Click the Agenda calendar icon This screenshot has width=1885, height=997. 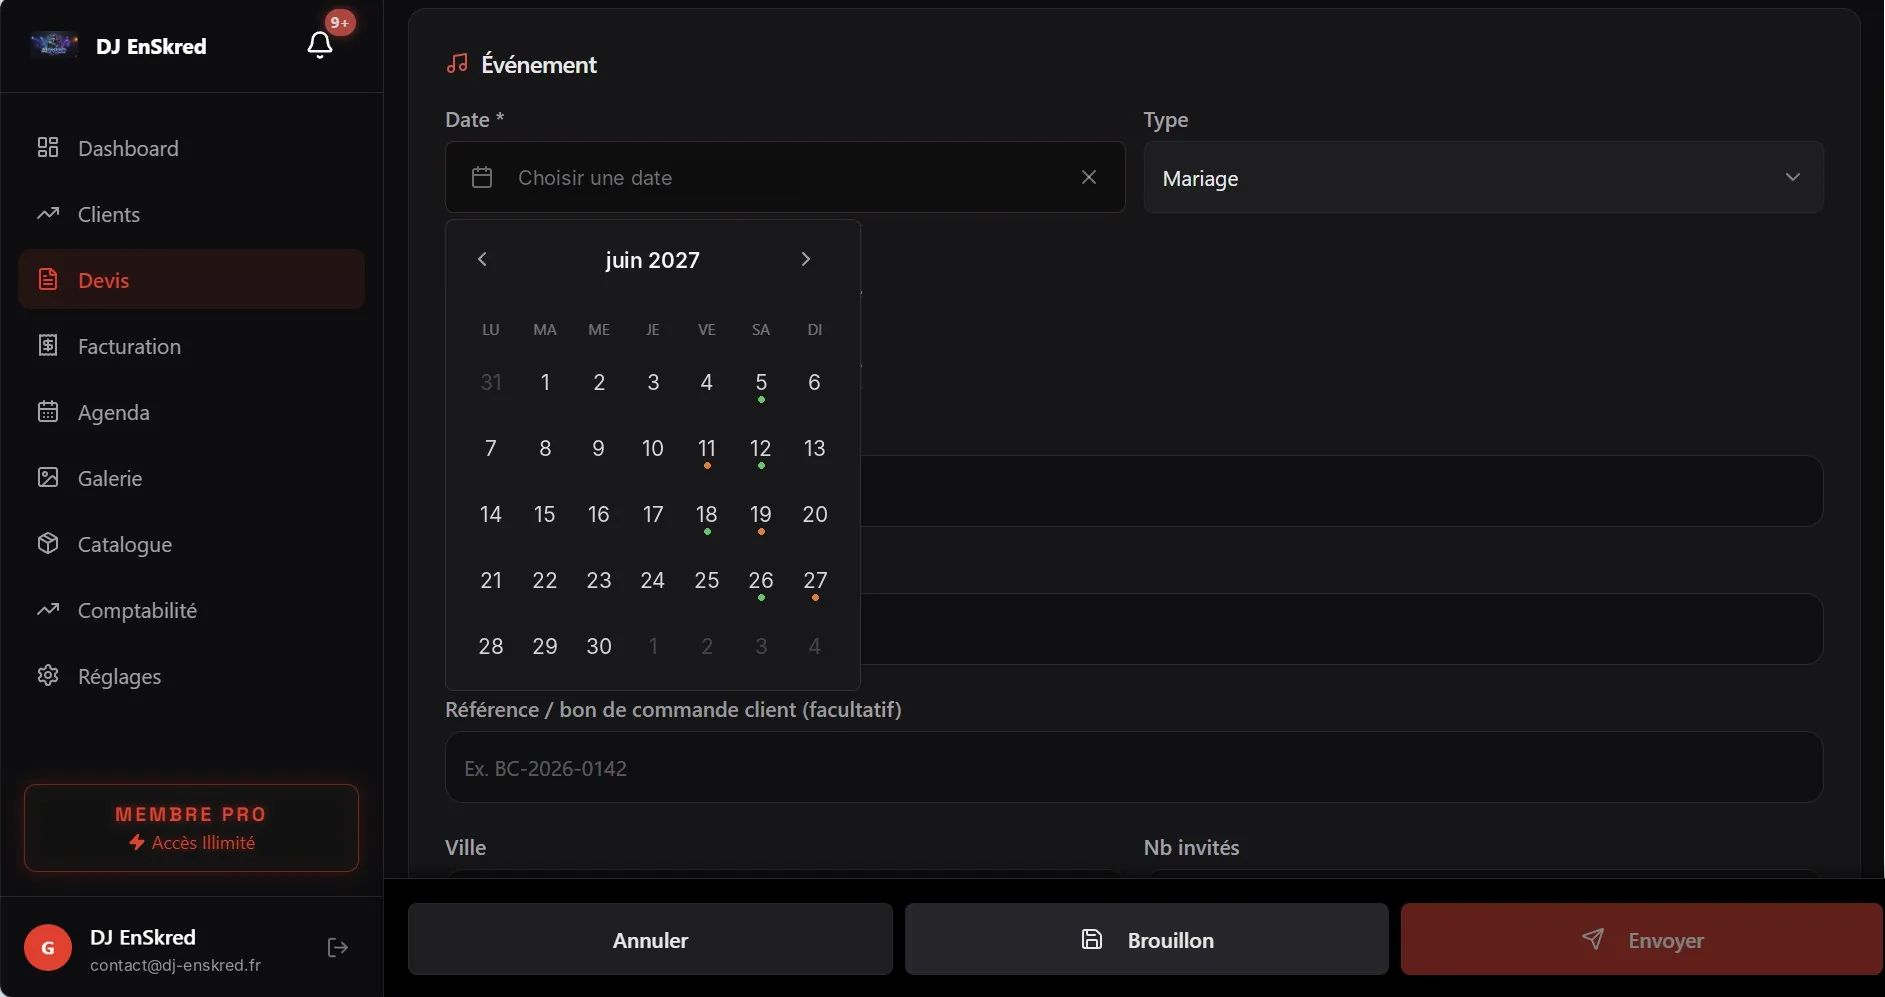coord(48,411)
